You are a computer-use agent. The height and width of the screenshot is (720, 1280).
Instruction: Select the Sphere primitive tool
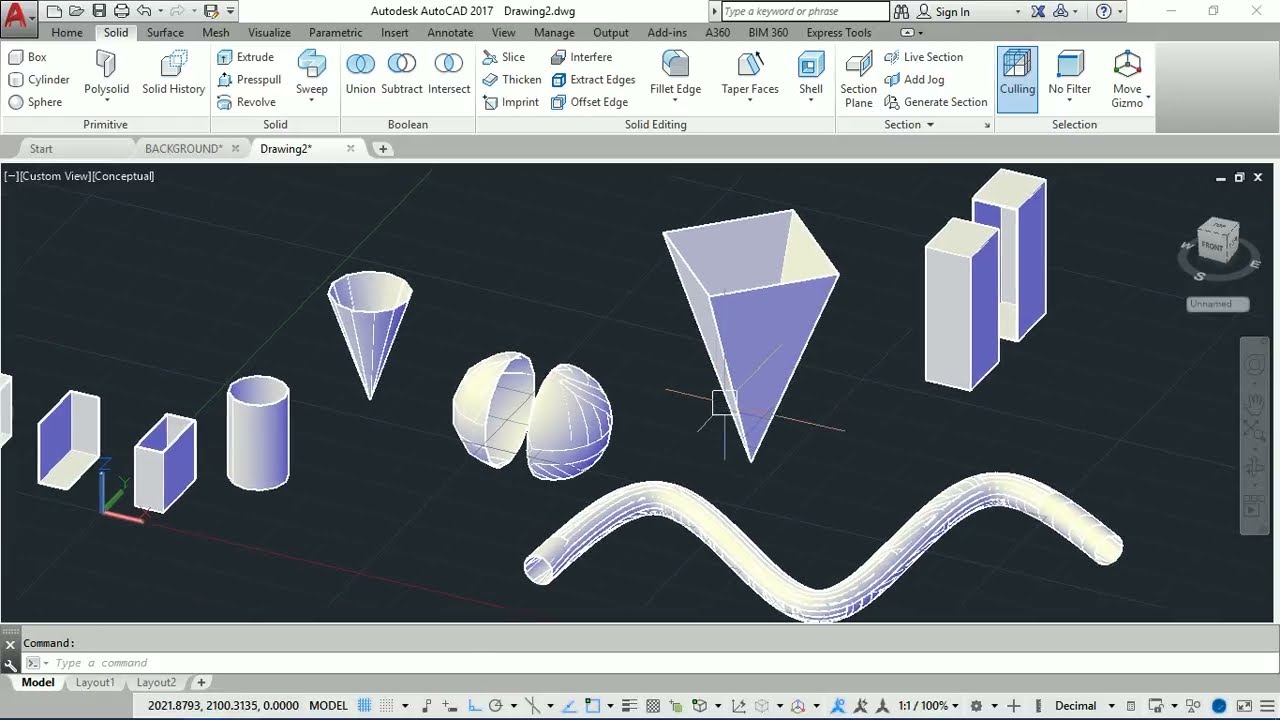[x=35, y=102]
